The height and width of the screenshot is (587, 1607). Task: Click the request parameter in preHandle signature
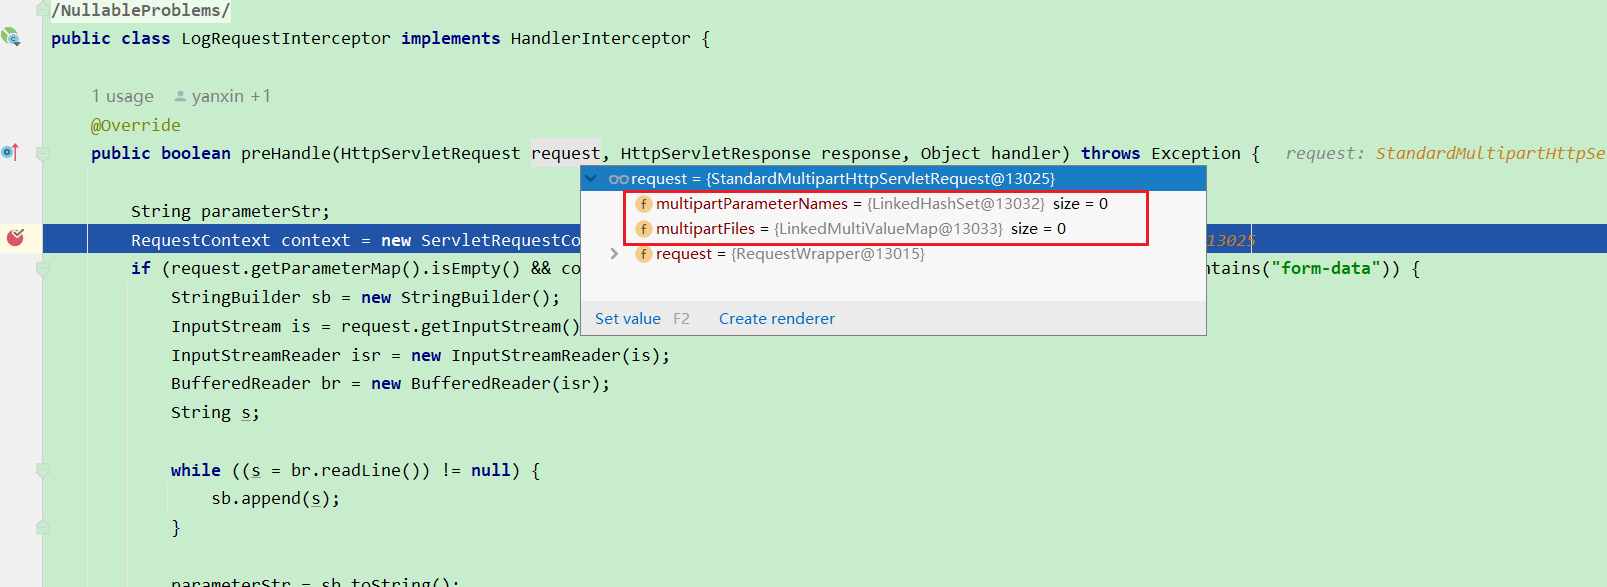[x=565, y=153]
